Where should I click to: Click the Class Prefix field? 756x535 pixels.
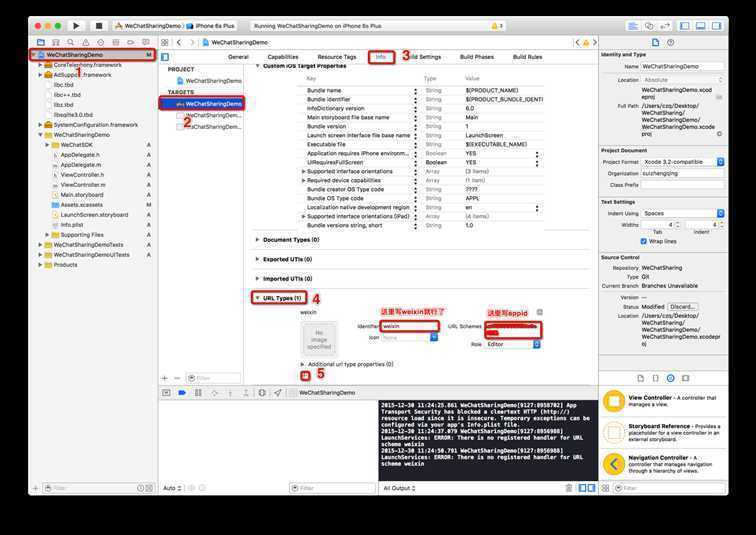(682, 185)
